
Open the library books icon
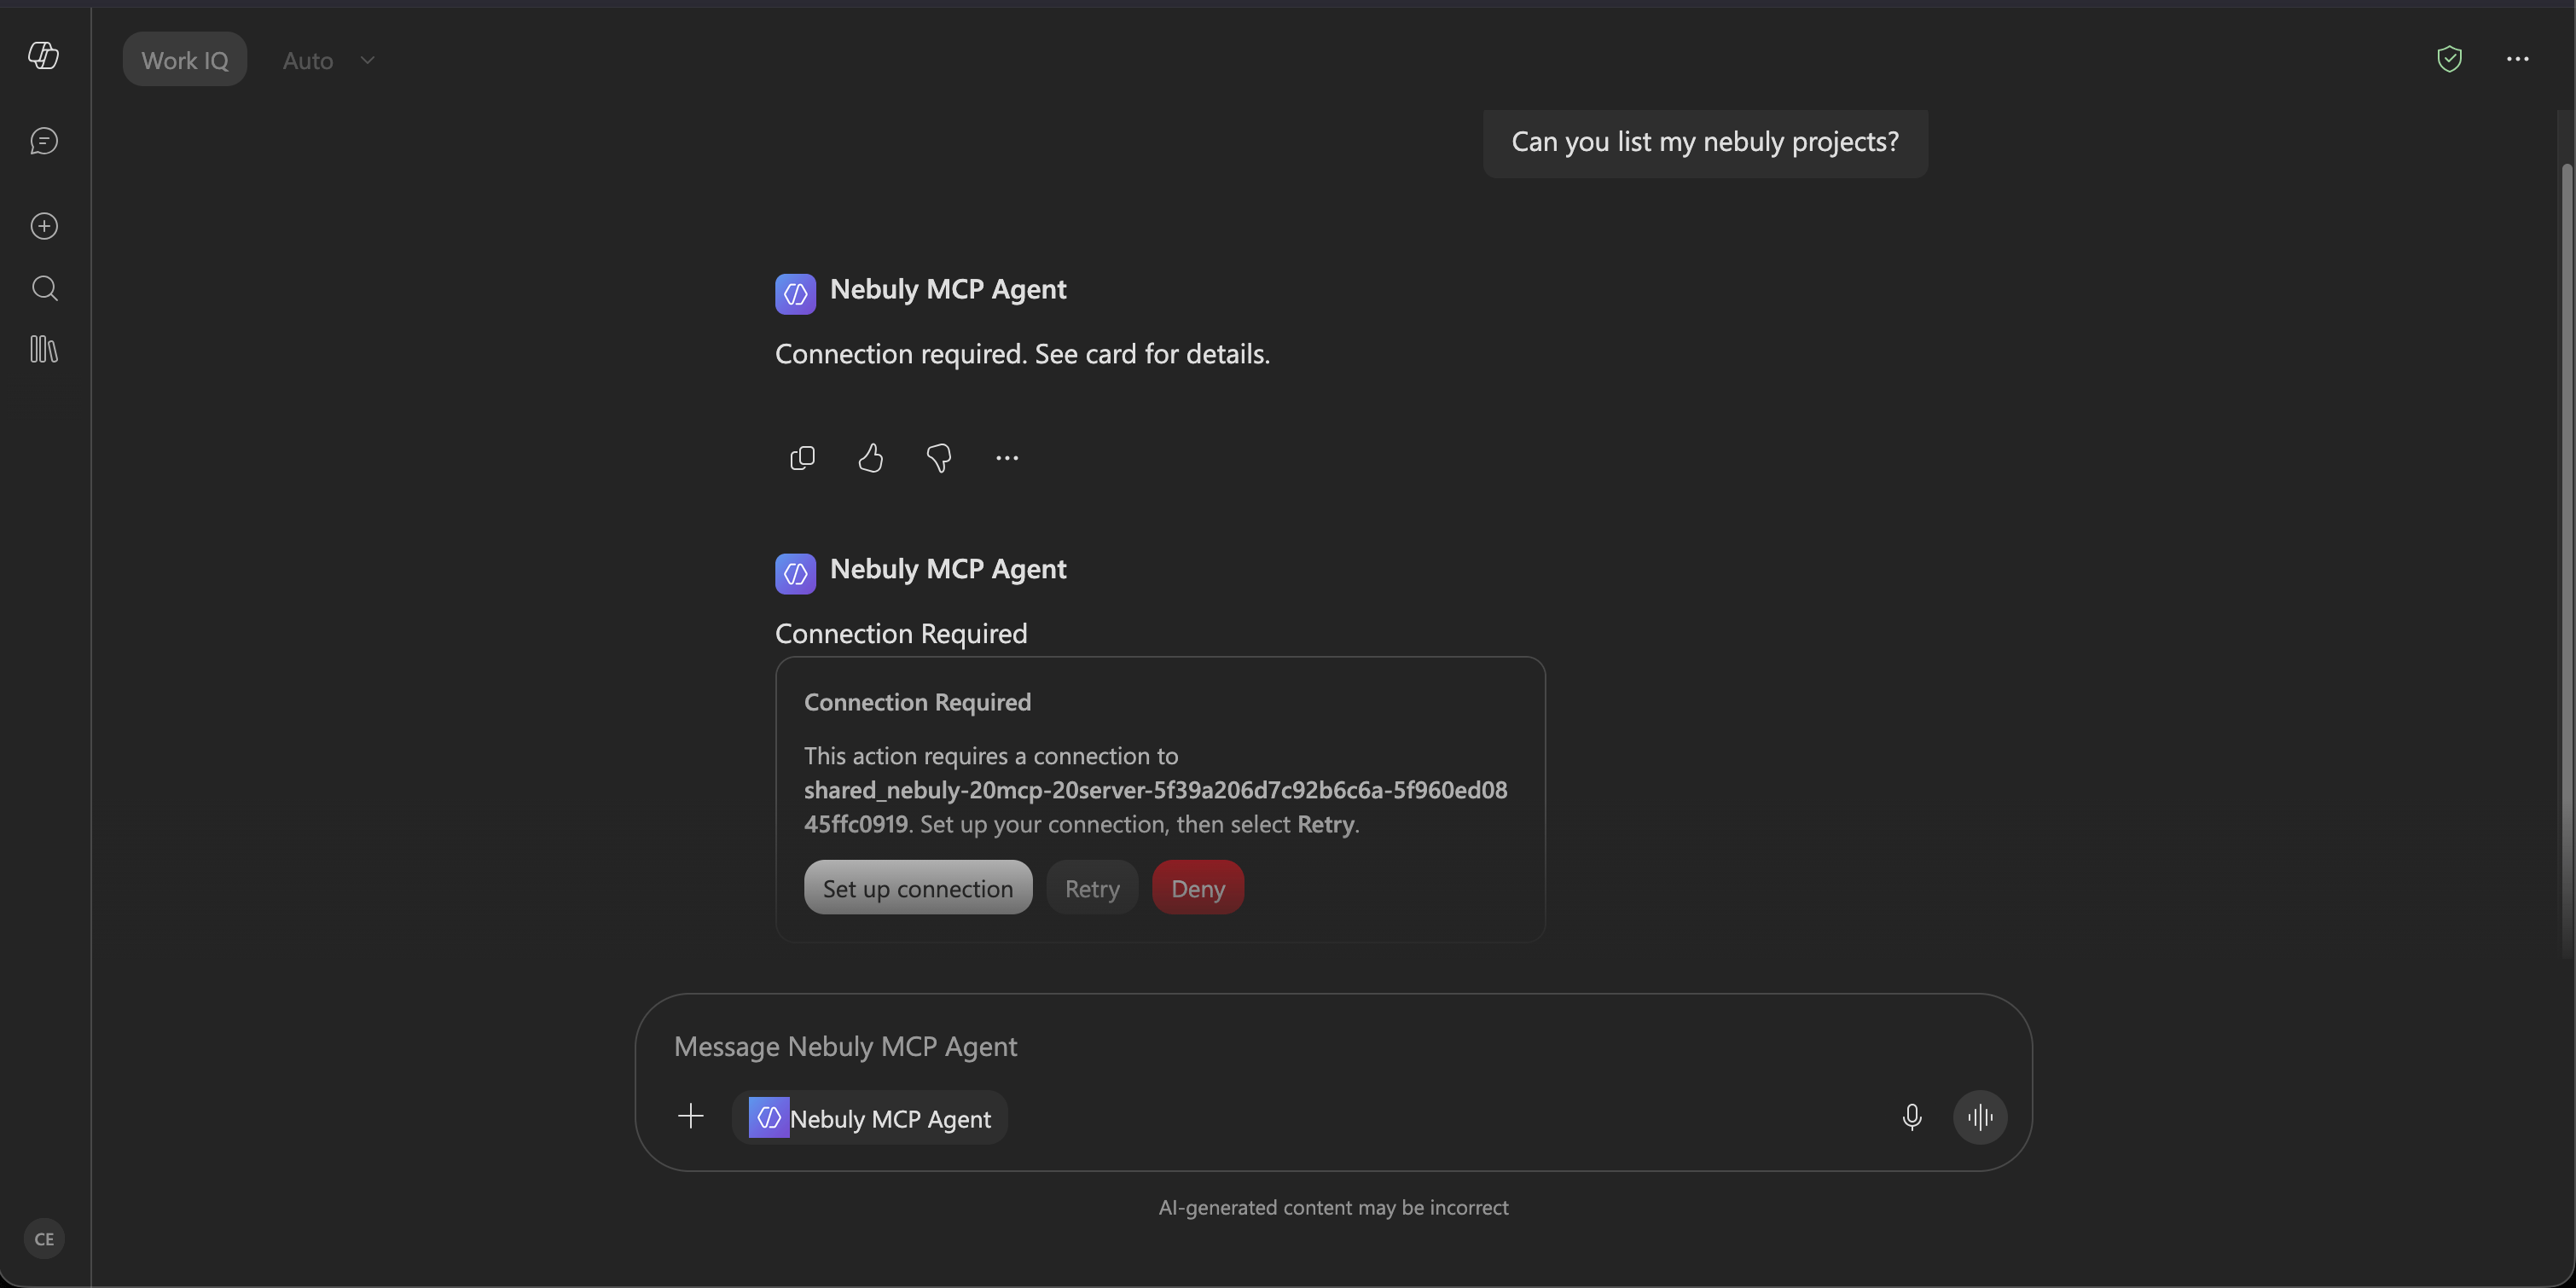(44, 349)
